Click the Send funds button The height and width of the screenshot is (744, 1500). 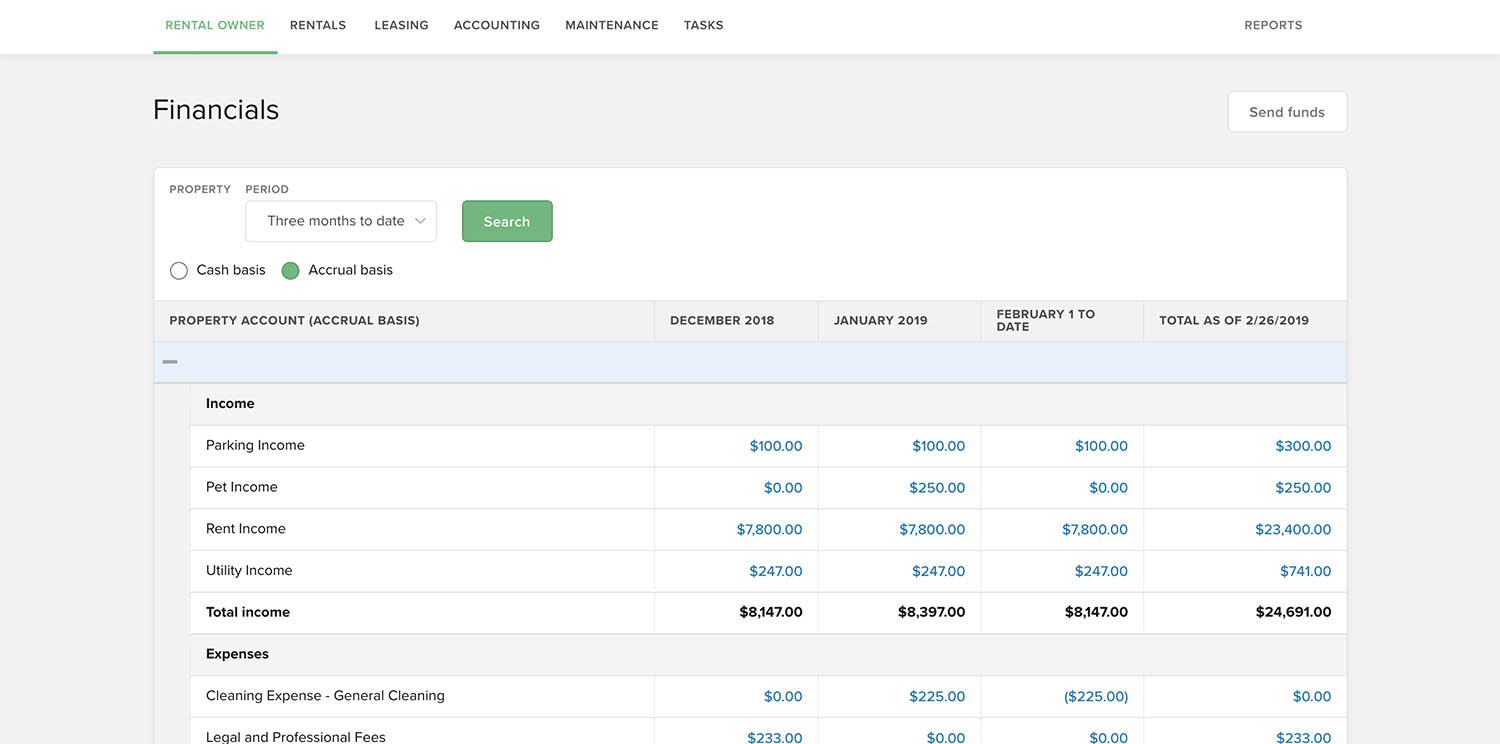coord(1287,111)
